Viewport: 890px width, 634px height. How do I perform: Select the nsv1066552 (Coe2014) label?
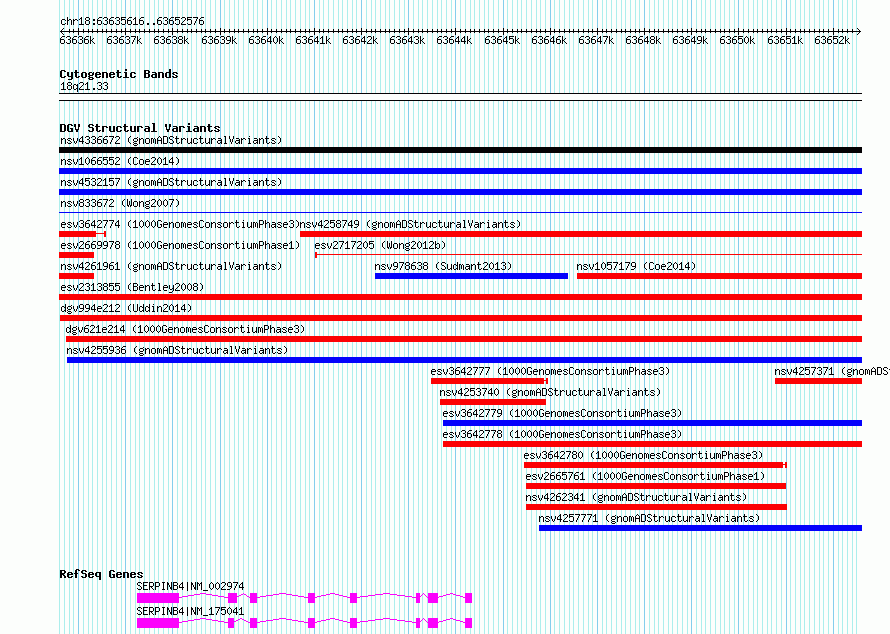(120, 161)
